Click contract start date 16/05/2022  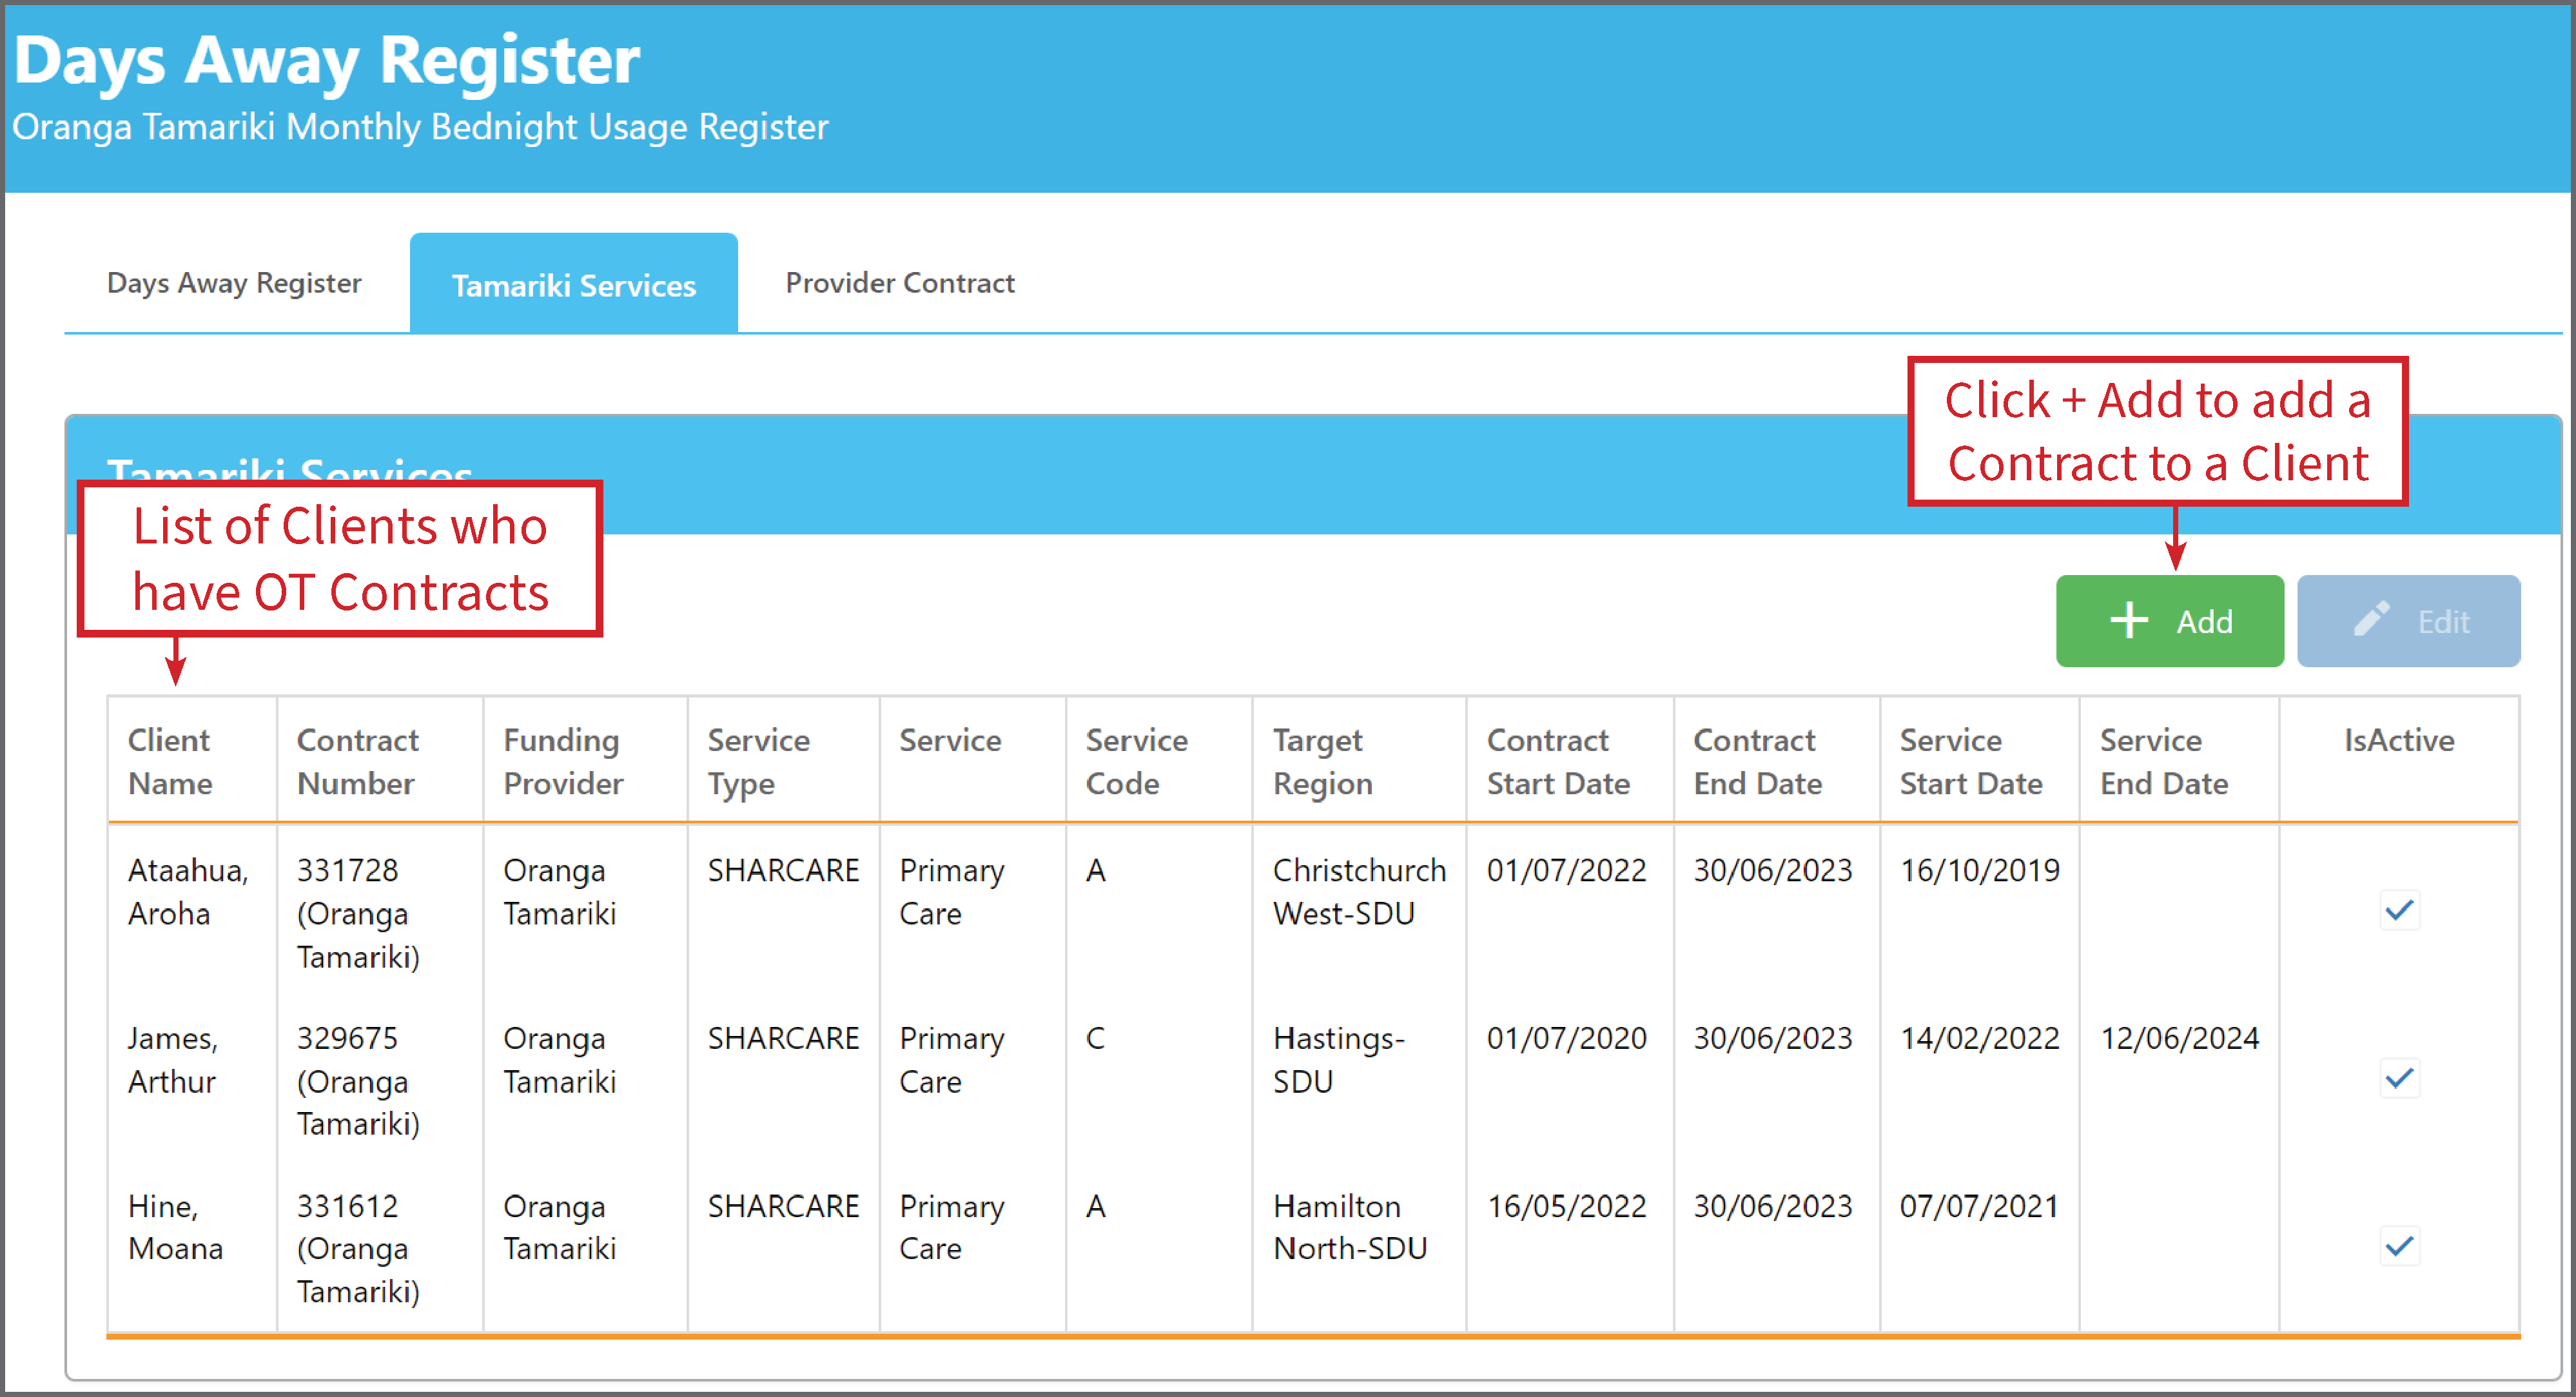(x=1566, y=1206)
